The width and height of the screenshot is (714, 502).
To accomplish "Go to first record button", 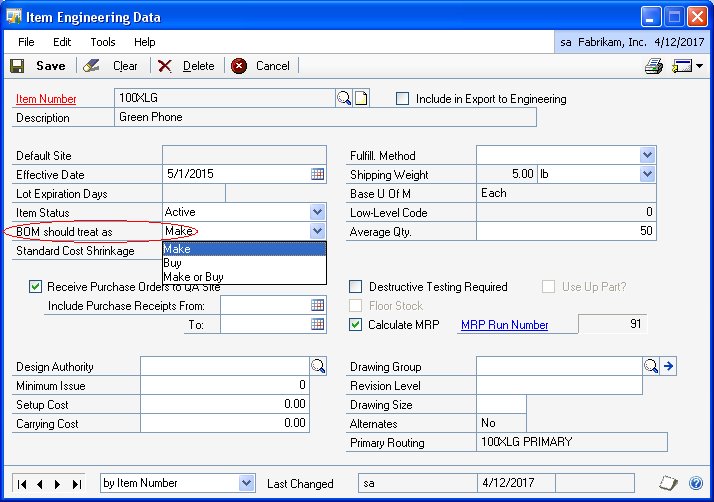I will (x=21, y=484).
